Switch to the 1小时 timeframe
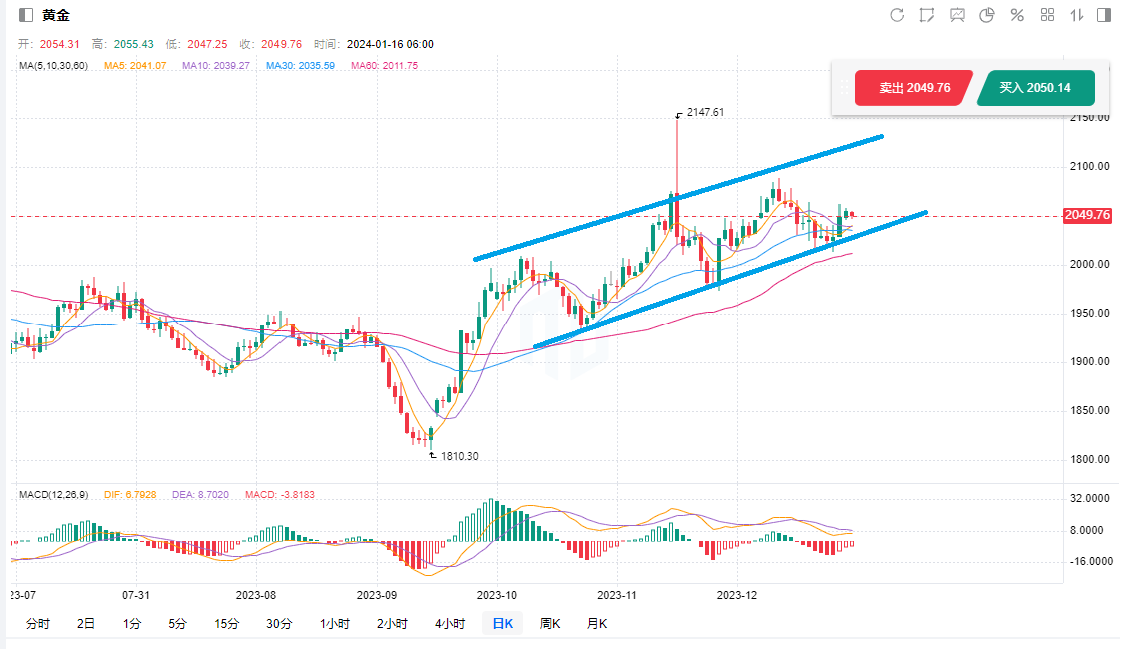 click(335, 624)
